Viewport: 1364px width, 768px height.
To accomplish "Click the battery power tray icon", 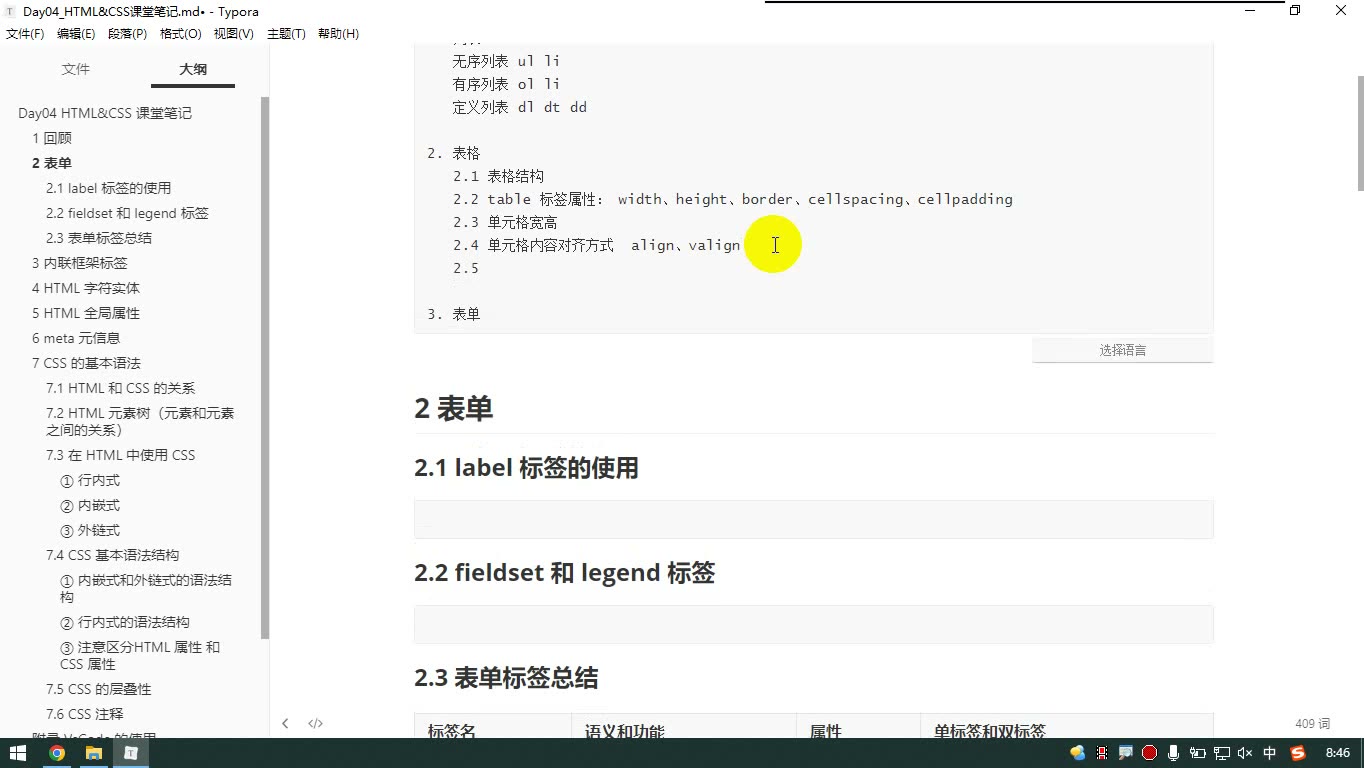I will 1197,753.
